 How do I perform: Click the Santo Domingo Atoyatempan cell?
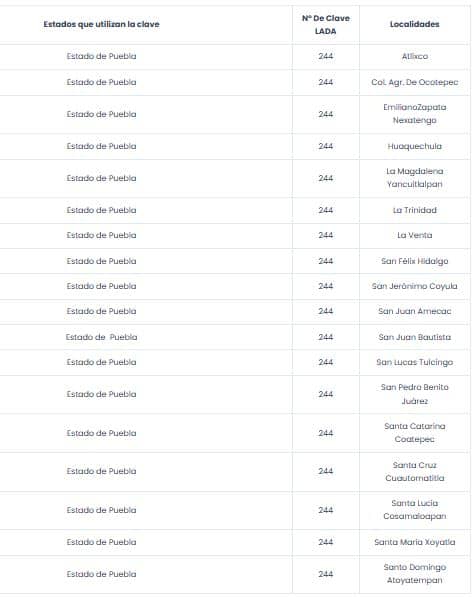(x=415, y=574)
